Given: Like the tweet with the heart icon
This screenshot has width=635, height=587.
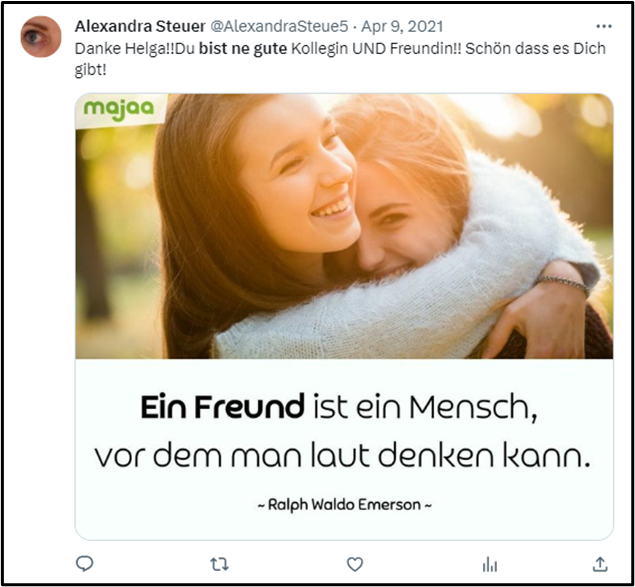Looking at the screenshot, I should coord(355,564).
